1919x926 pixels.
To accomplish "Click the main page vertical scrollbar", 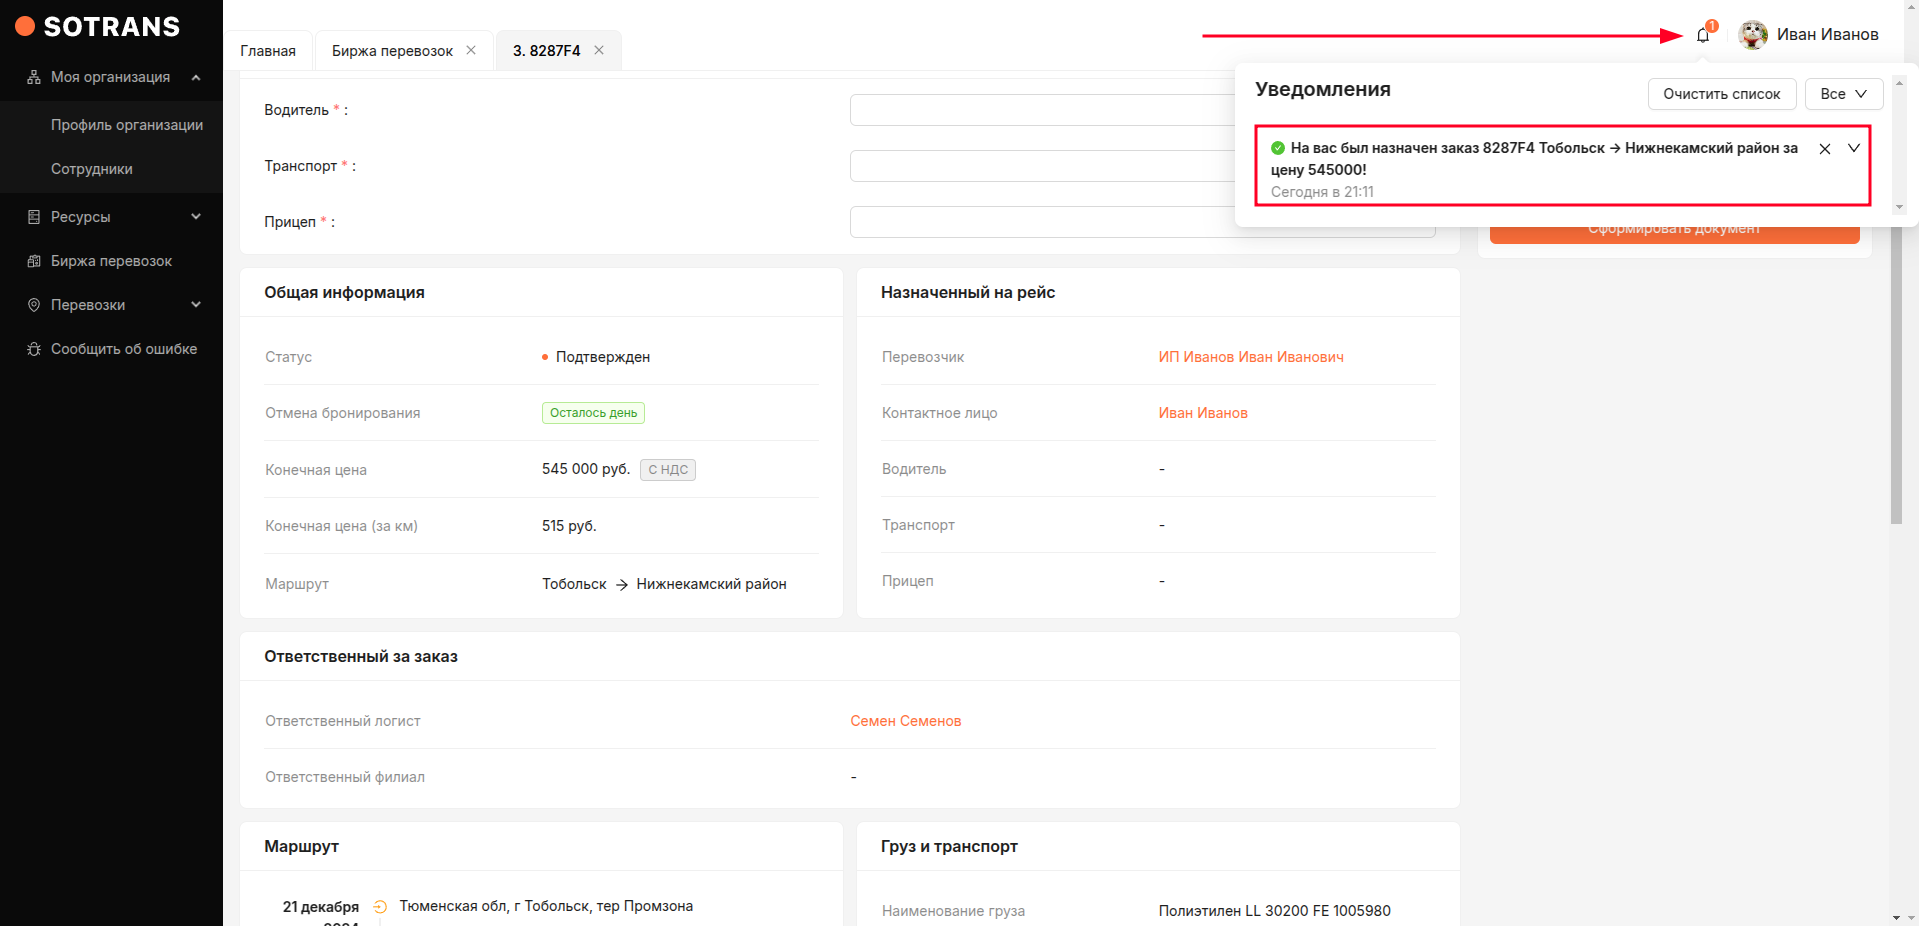I will tap(1896, 400).
